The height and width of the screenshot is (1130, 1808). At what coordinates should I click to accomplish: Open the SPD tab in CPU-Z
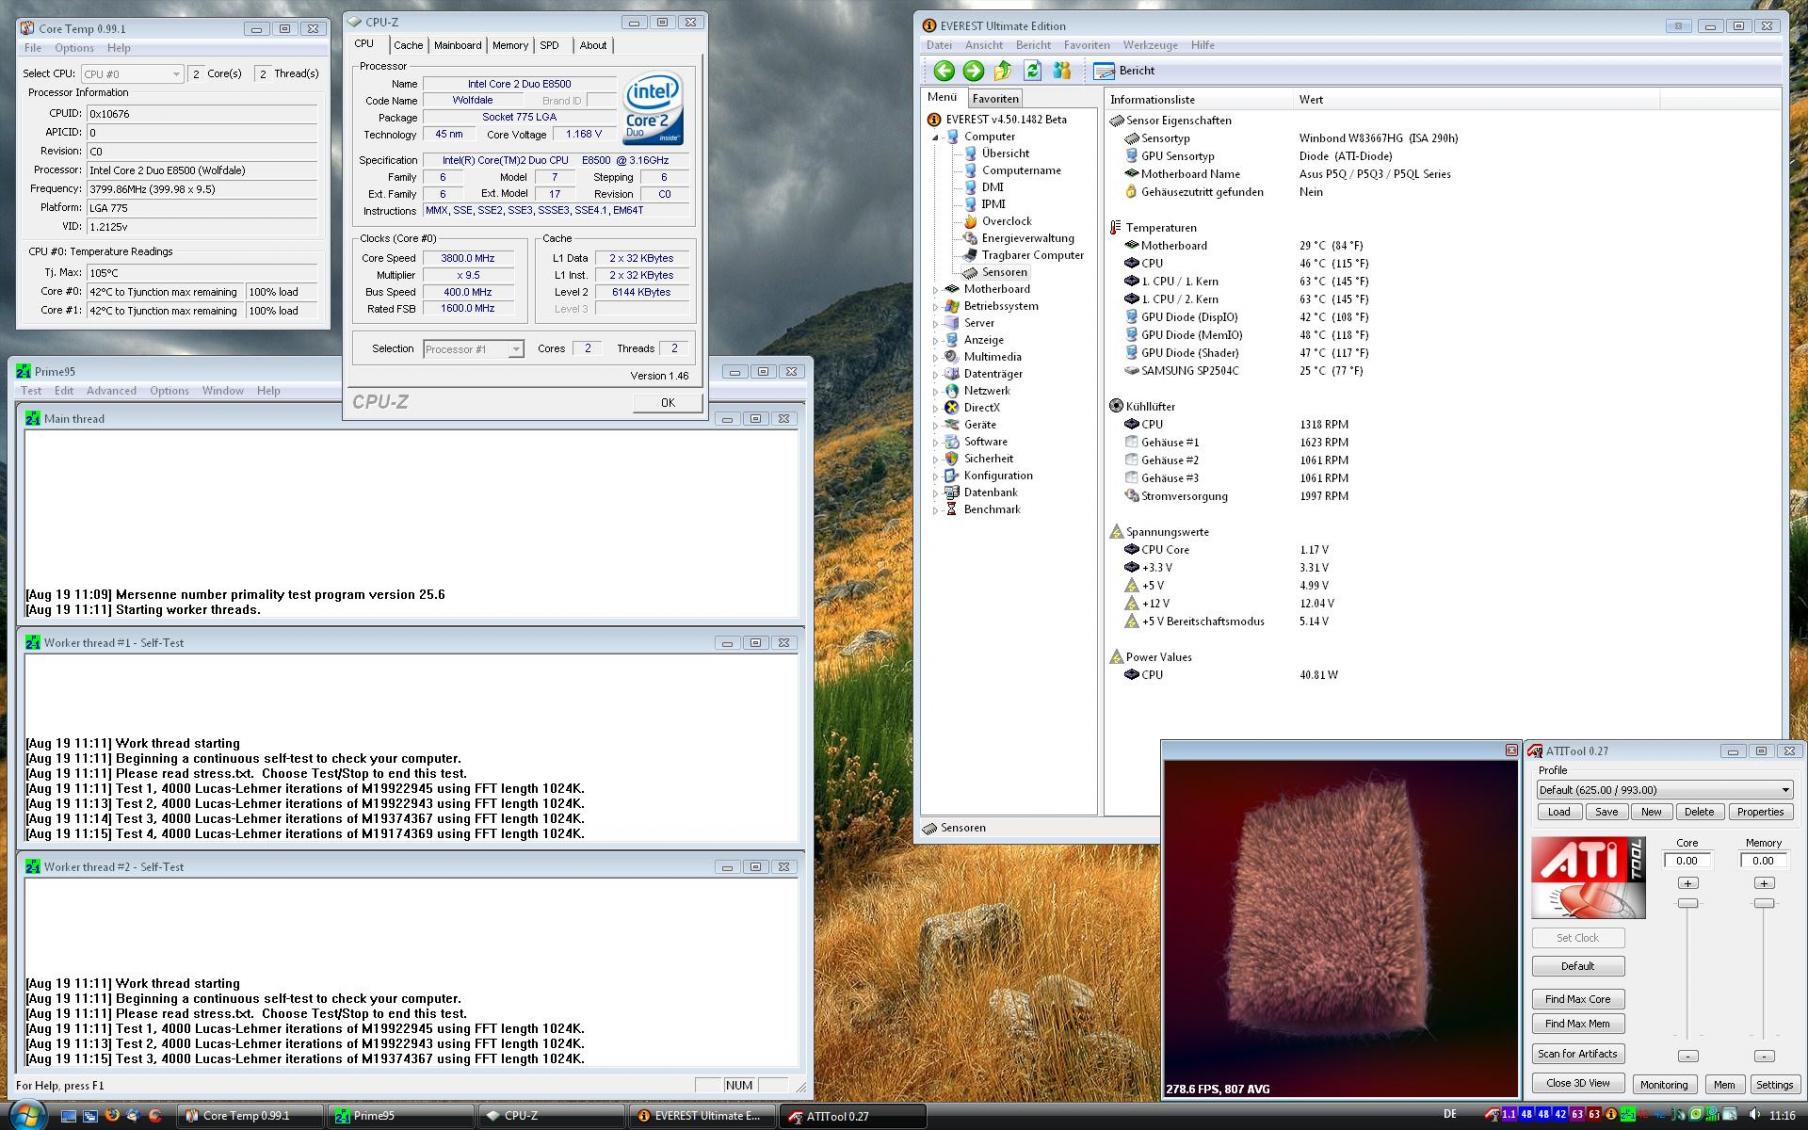[x=549, y=45]
